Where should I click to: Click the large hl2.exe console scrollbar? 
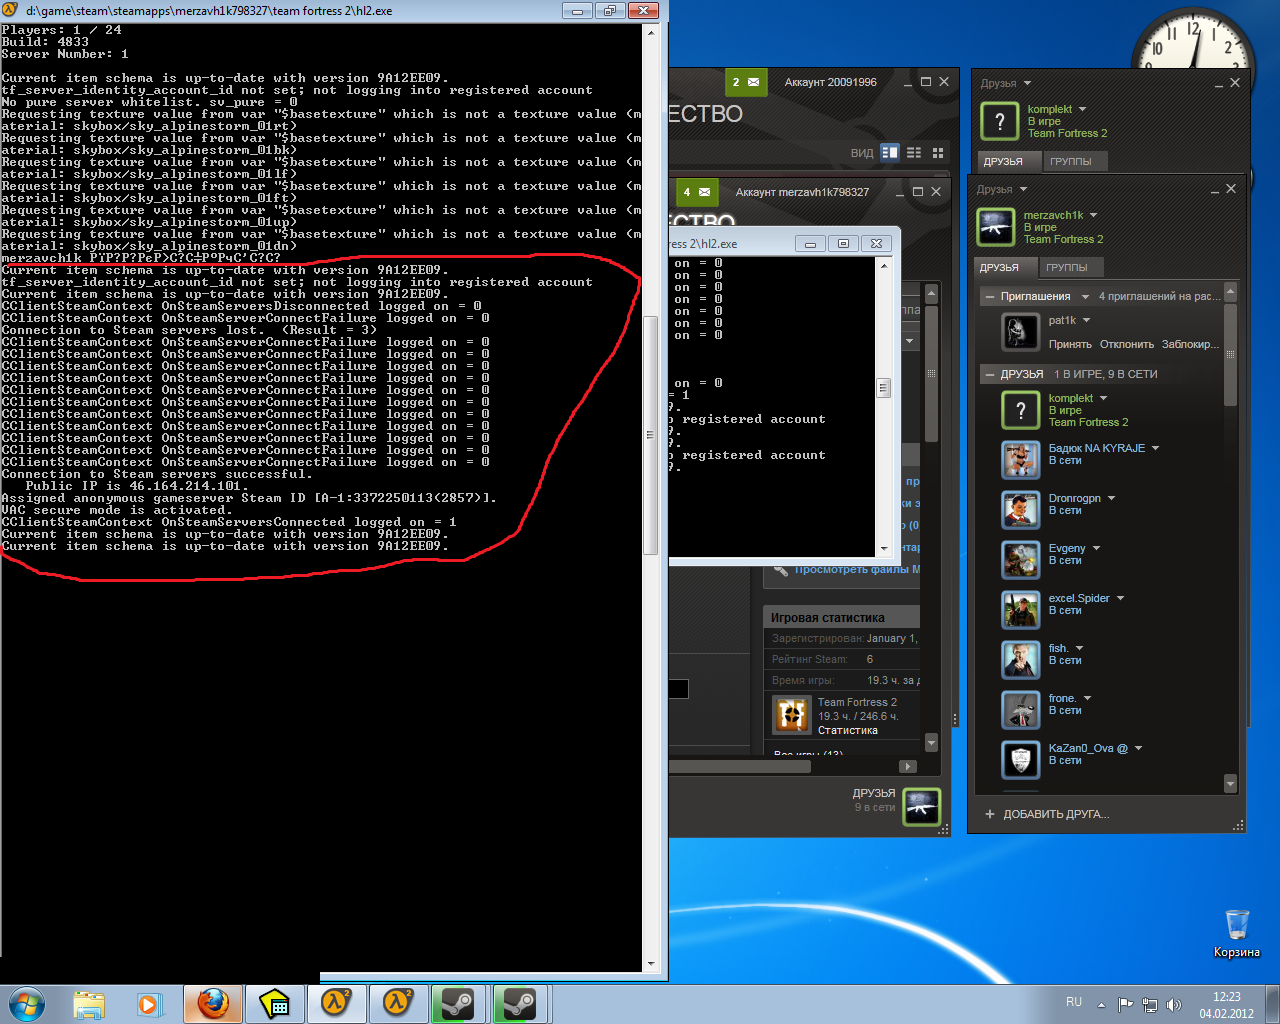tap(651, 435)
